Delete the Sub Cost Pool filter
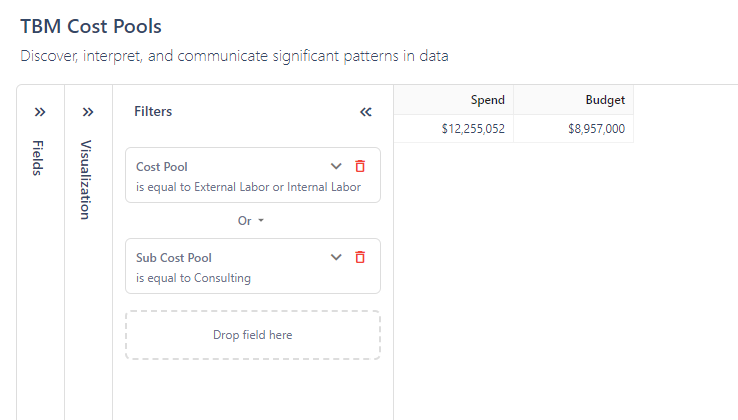Screen dimensions: 738x420 [x=360, y=257]
